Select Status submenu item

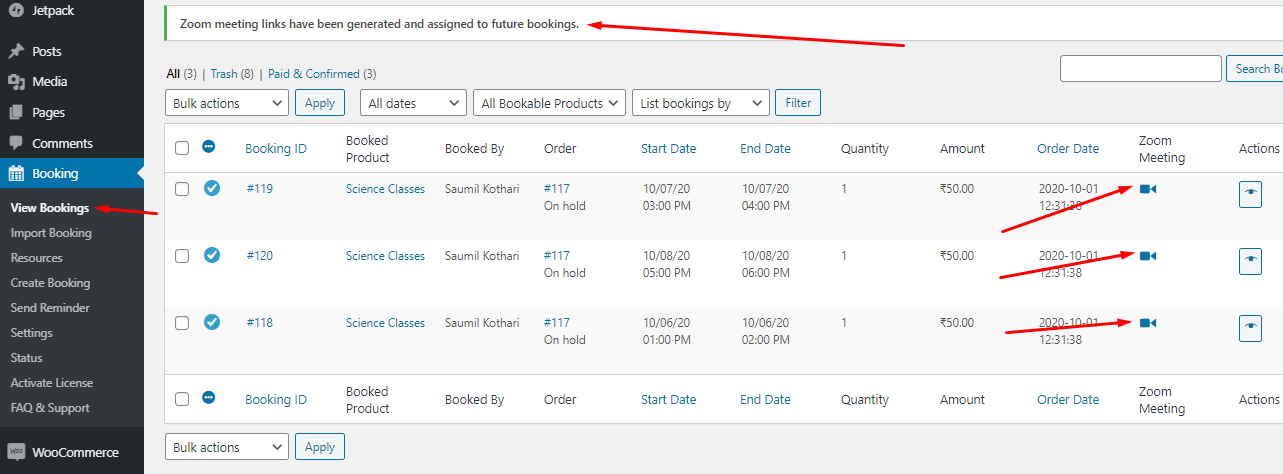(27, 358)
